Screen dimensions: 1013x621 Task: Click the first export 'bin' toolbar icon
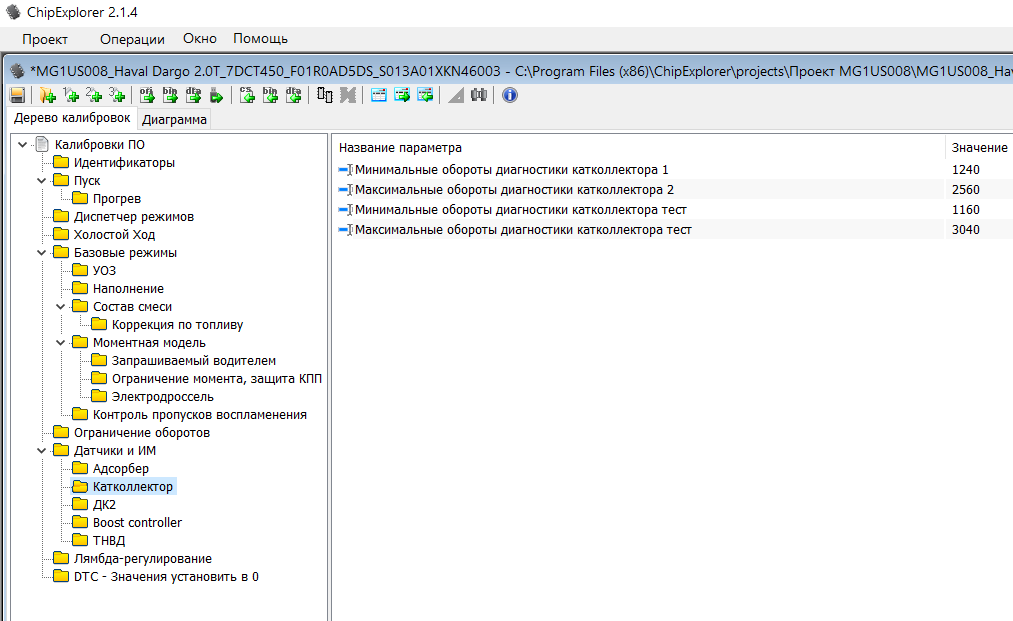click(170, 95)
